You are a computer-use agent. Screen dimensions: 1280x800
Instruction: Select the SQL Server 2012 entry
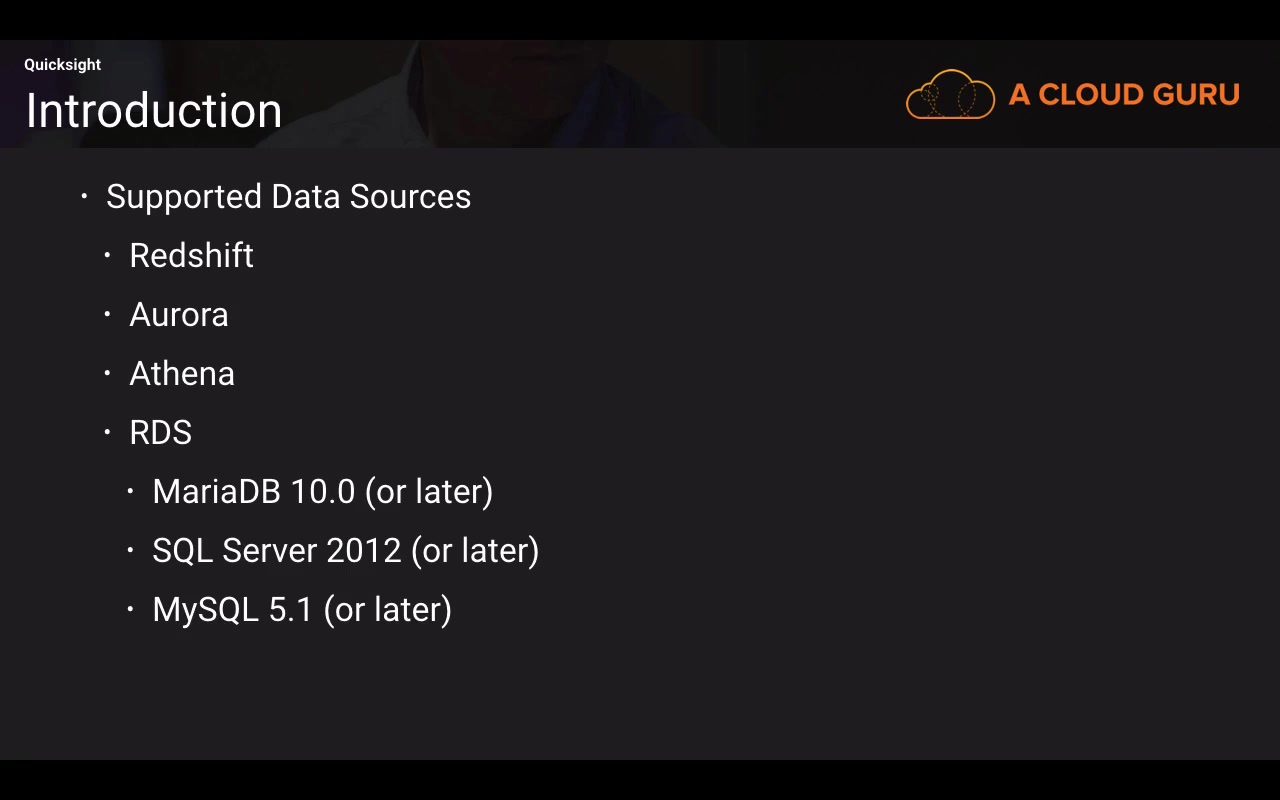(345, 551)
